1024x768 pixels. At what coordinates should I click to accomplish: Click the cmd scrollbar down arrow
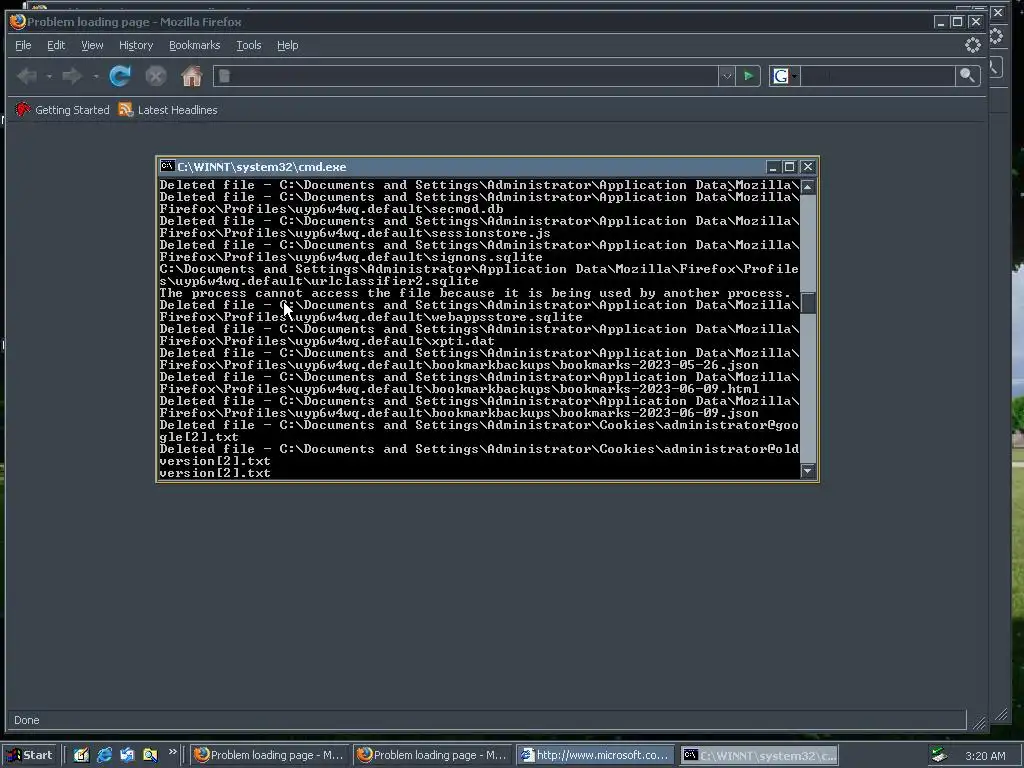(808, 470)
